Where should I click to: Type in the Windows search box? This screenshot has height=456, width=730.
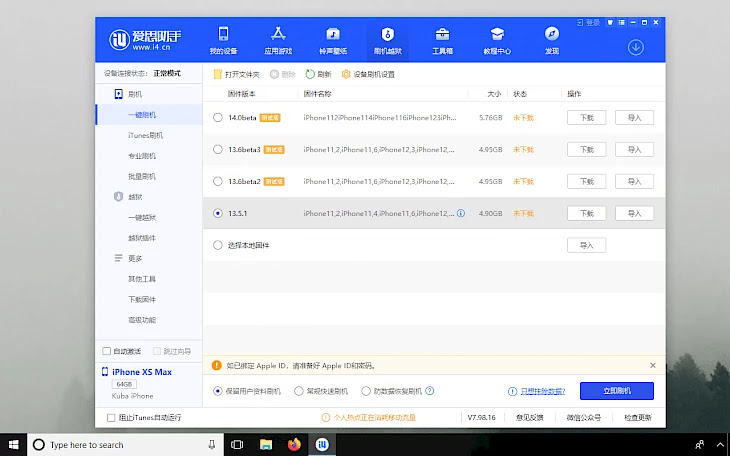point(115,444)
